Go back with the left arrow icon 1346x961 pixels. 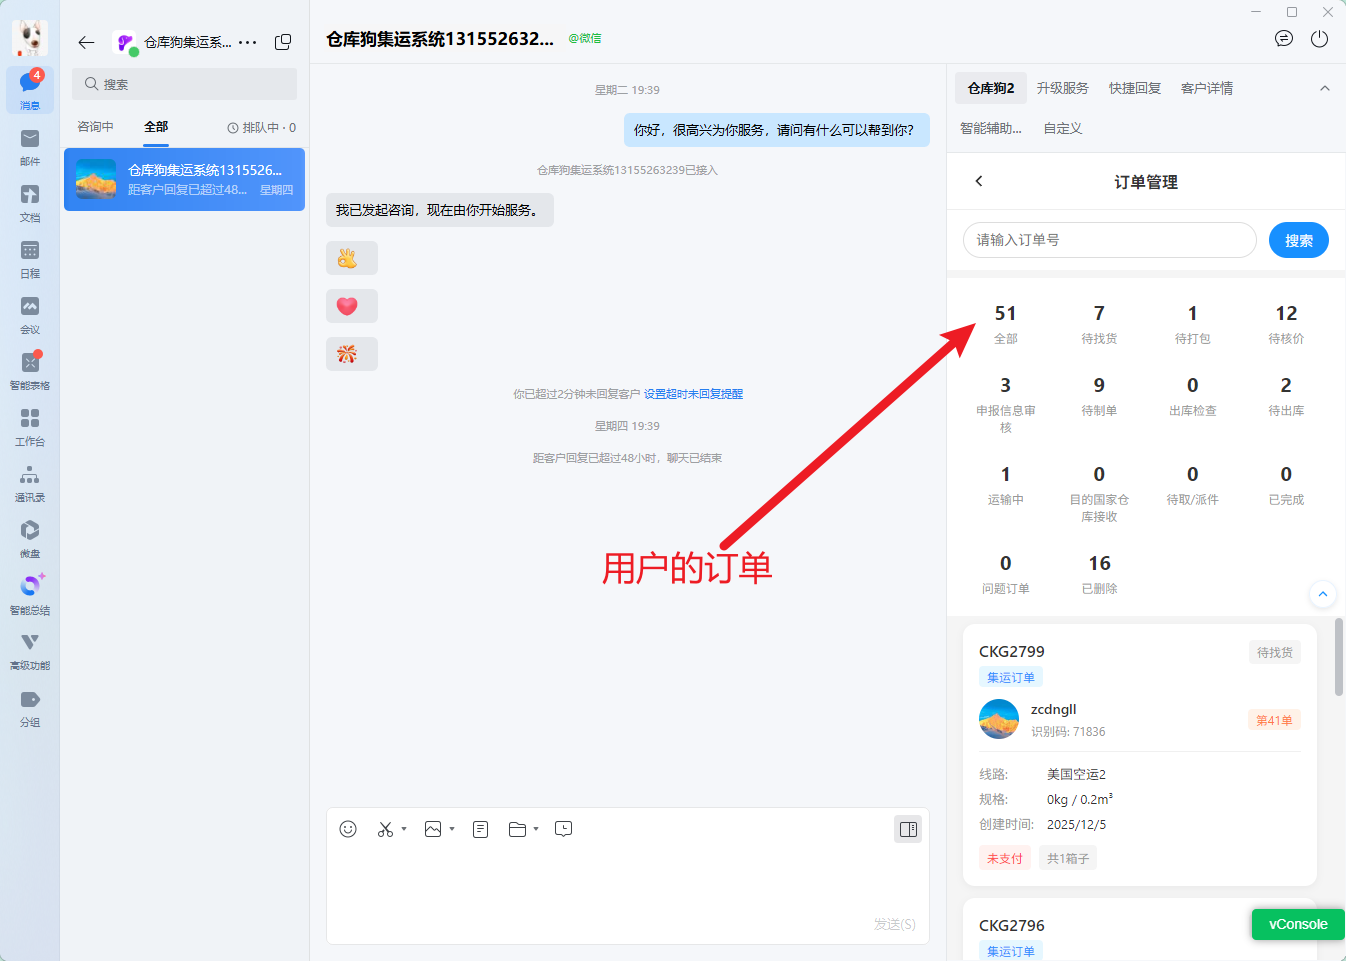click(86, 42)
